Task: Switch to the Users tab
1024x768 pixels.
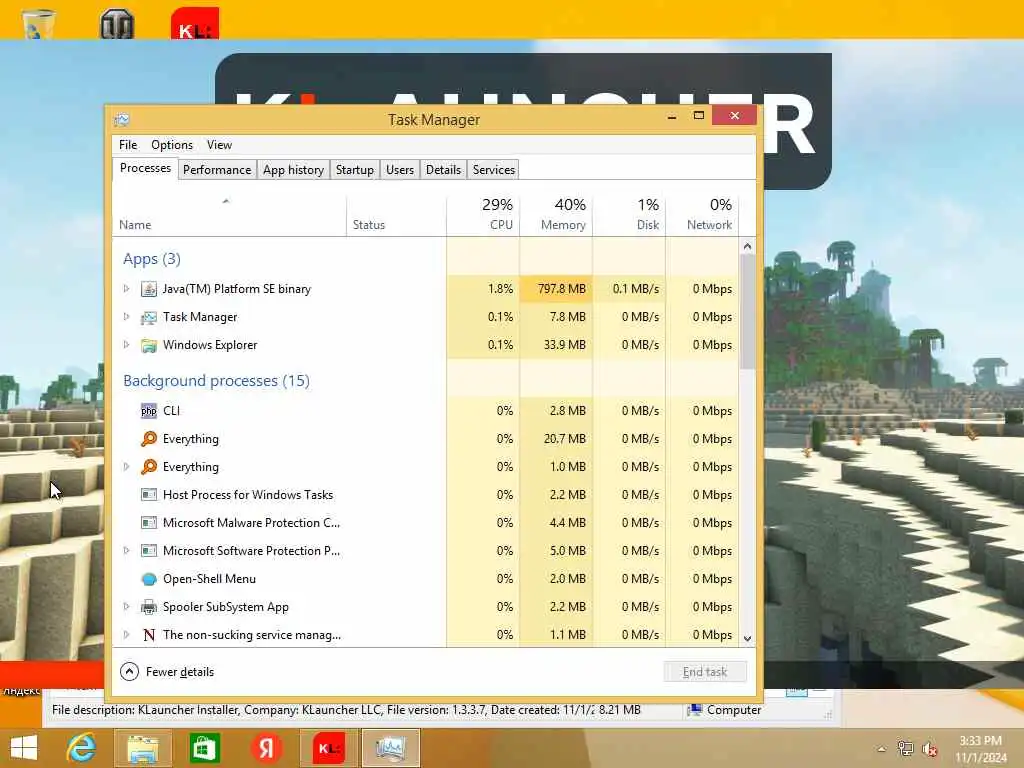Action: pyautogui.click(x=400, y=170)
